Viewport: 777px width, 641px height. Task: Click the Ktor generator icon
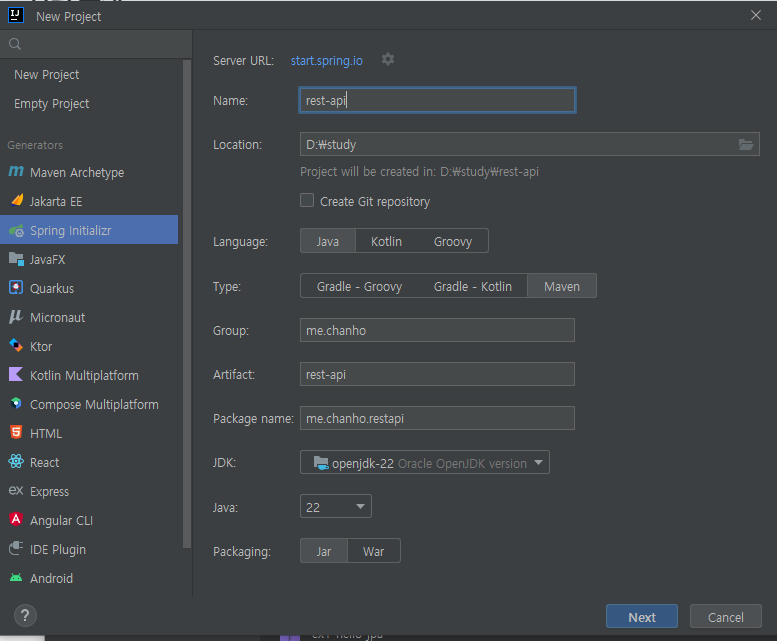[x=16, y=345]
